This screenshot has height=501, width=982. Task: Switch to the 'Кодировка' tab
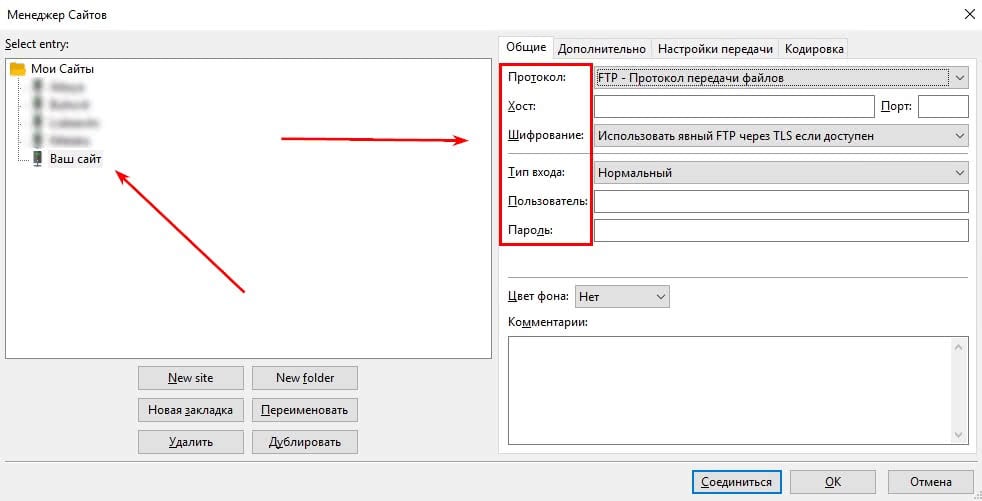point(814,49)
